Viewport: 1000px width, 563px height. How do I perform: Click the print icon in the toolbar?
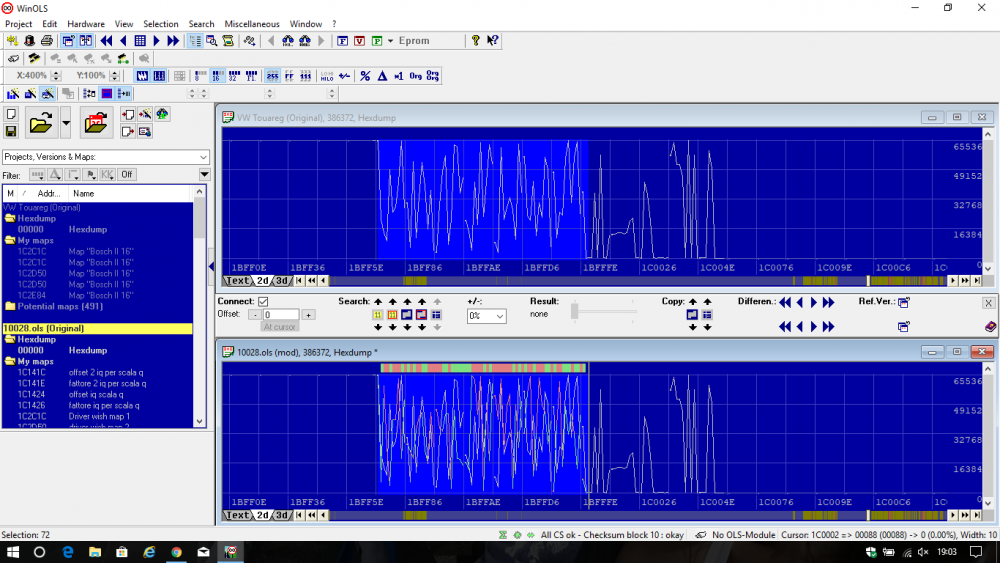[47, 41]
